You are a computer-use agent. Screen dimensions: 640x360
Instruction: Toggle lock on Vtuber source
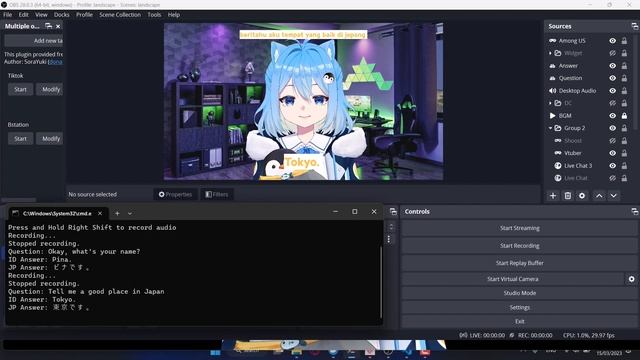coord(624,153)
